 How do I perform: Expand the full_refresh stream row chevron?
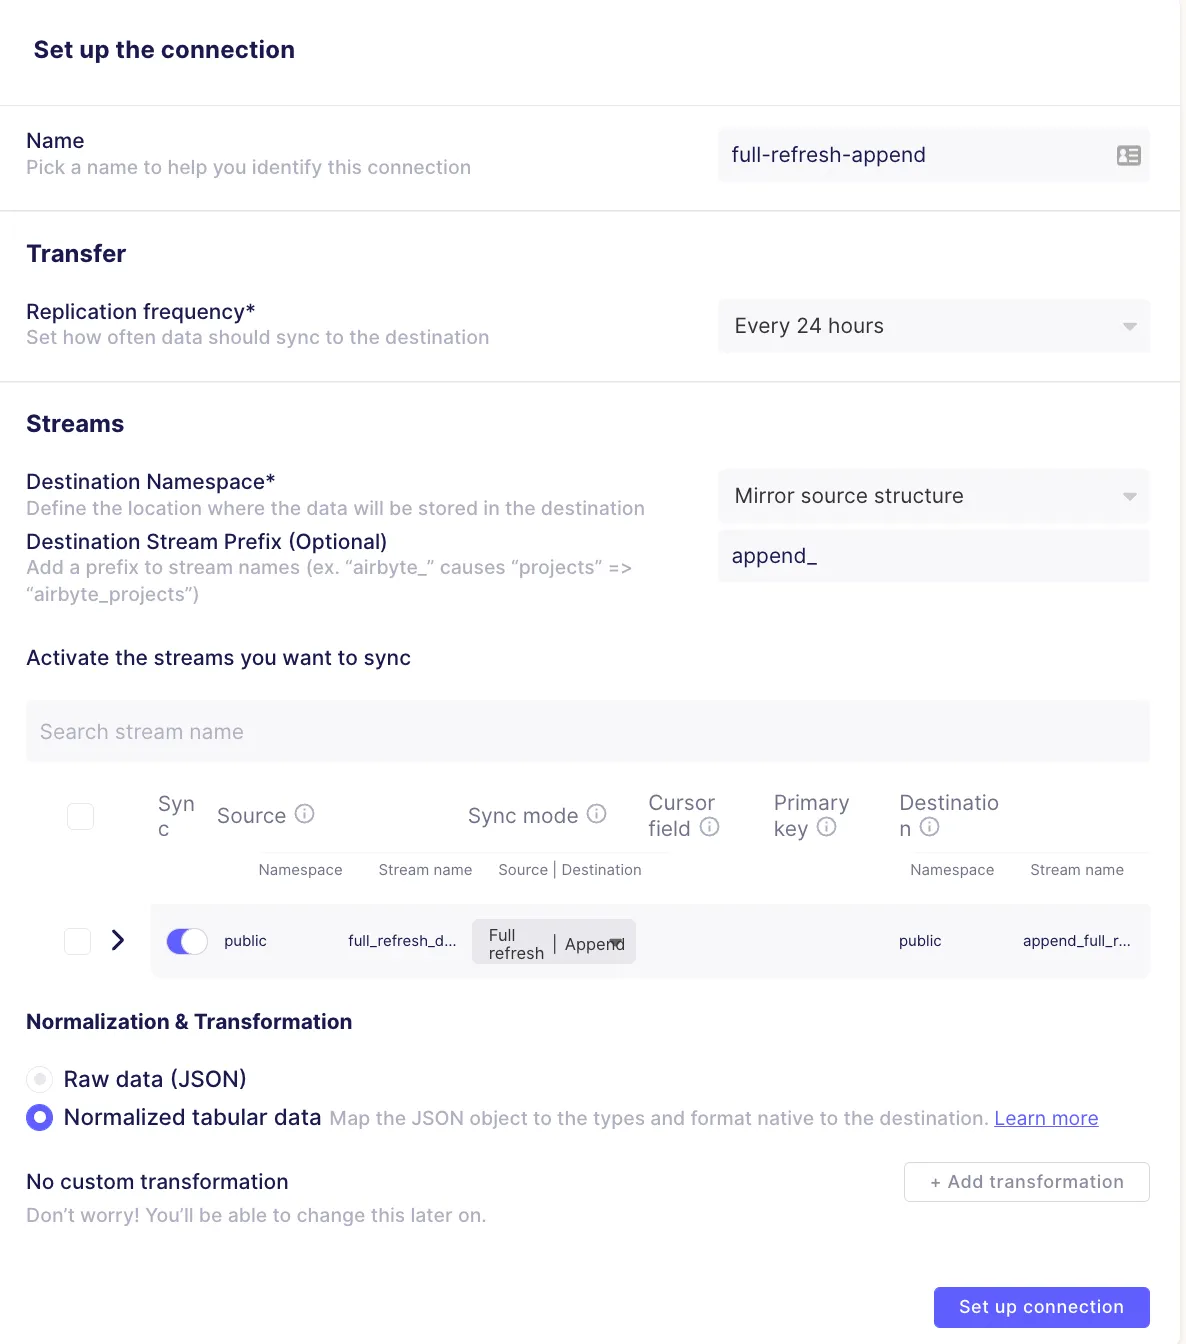click(x=118, y=940)
